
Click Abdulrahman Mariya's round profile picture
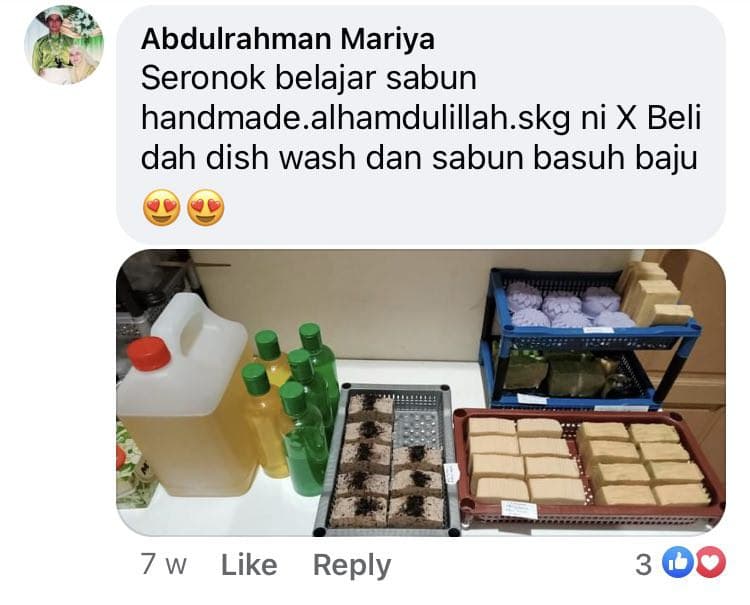tap(64, 44)
